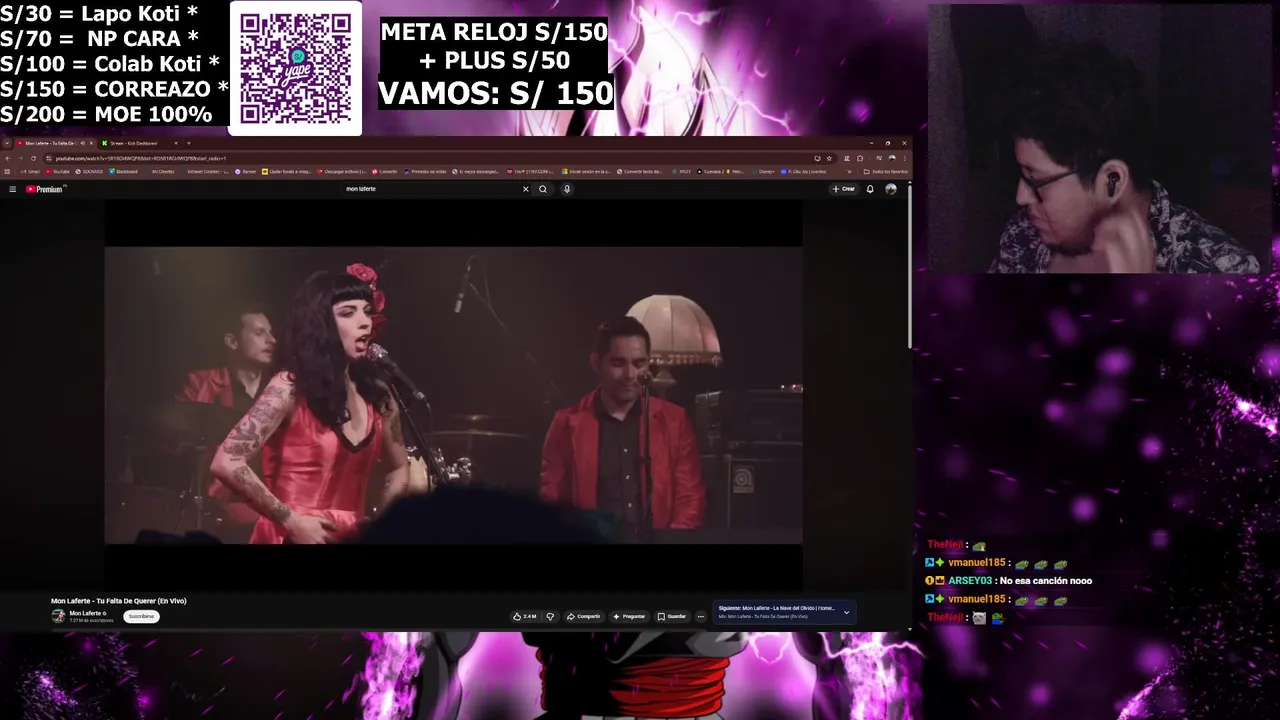Open YouTube account avatar menu

pos(890,189)
